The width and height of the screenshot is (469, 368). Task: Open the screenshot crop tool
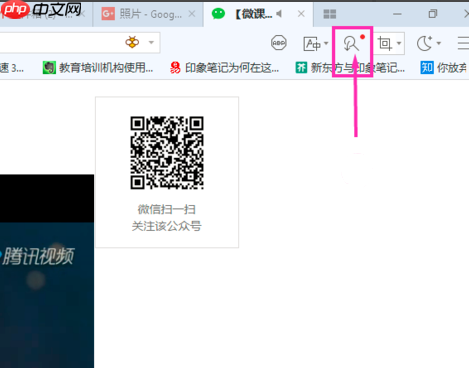(385, 43)
